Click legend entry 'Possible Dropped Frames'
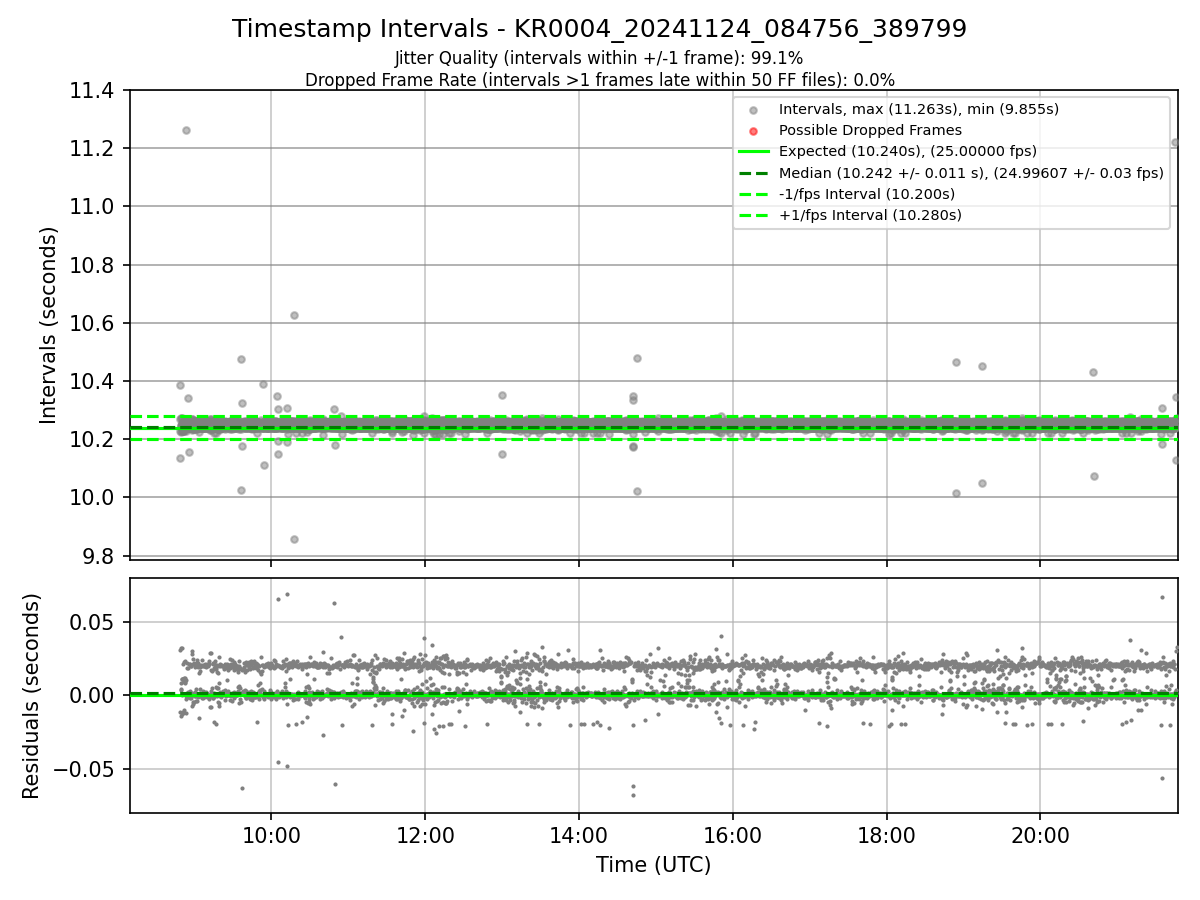Image resolution: width=1200 pixels, height=900 pixels. click(870, 130)
